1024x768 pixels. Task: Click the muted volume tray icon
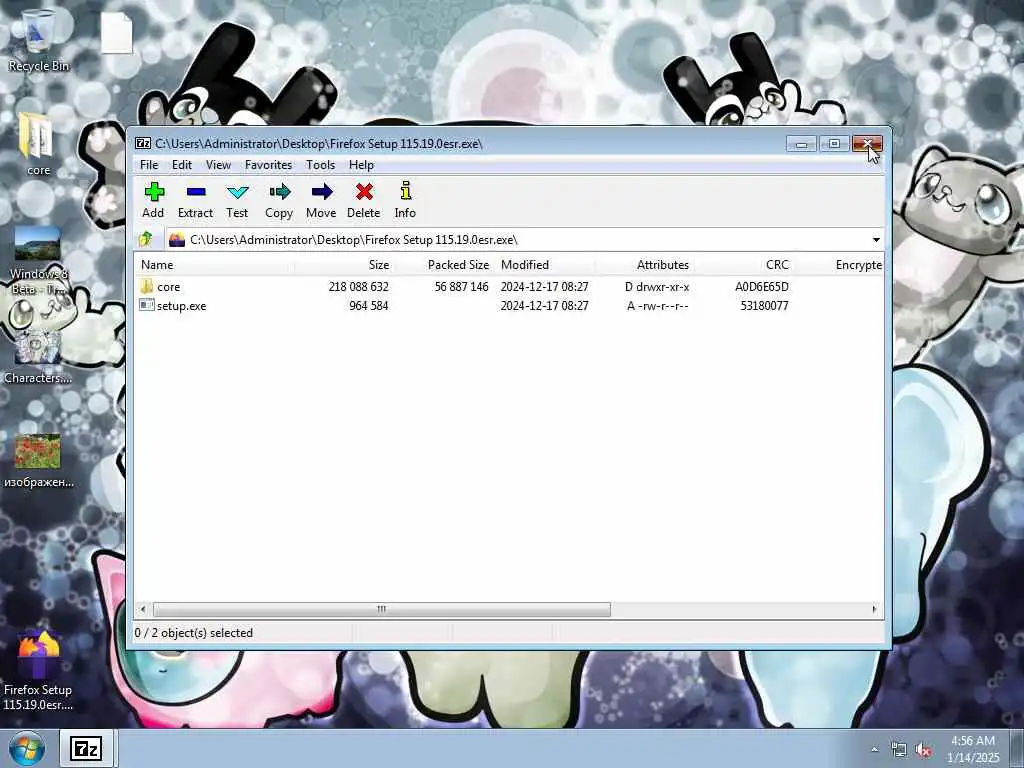coord(923,750)
